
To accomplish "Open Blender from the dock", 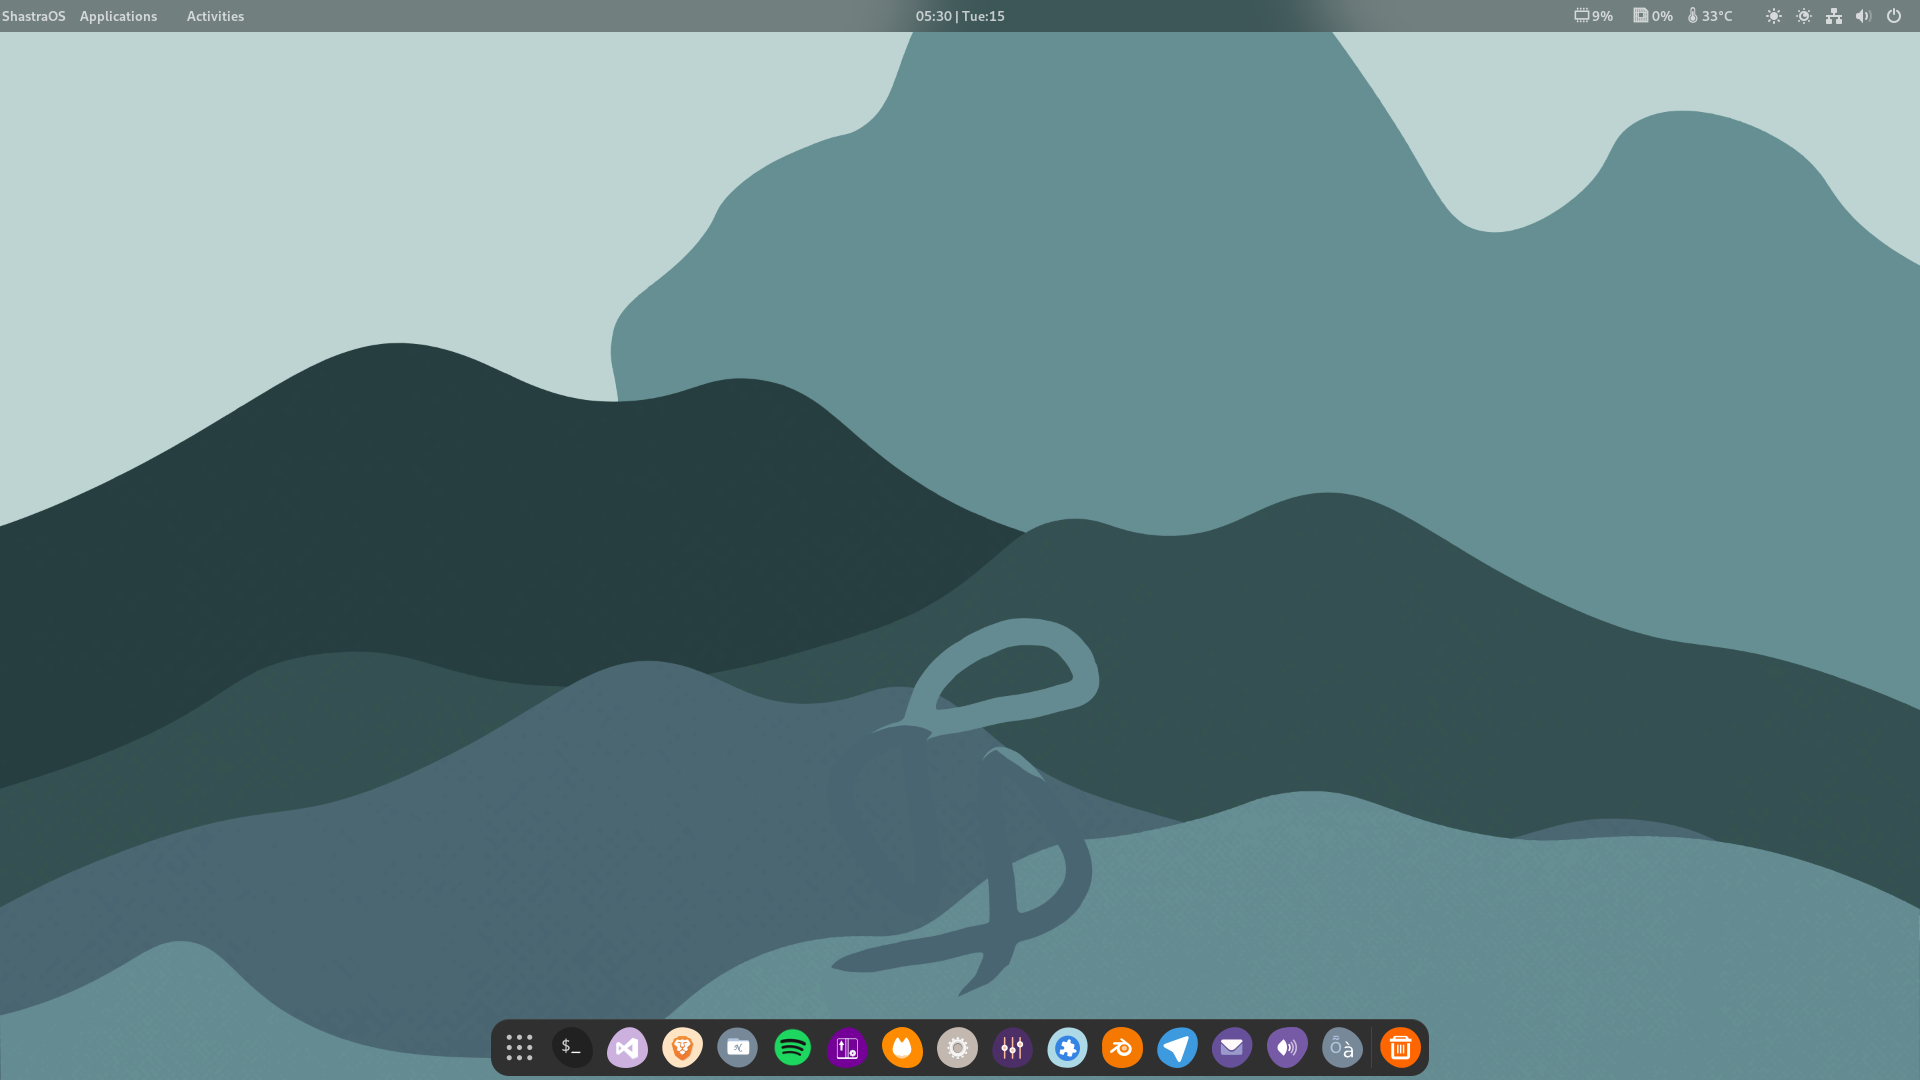I will click(x=1122, y=1048).
